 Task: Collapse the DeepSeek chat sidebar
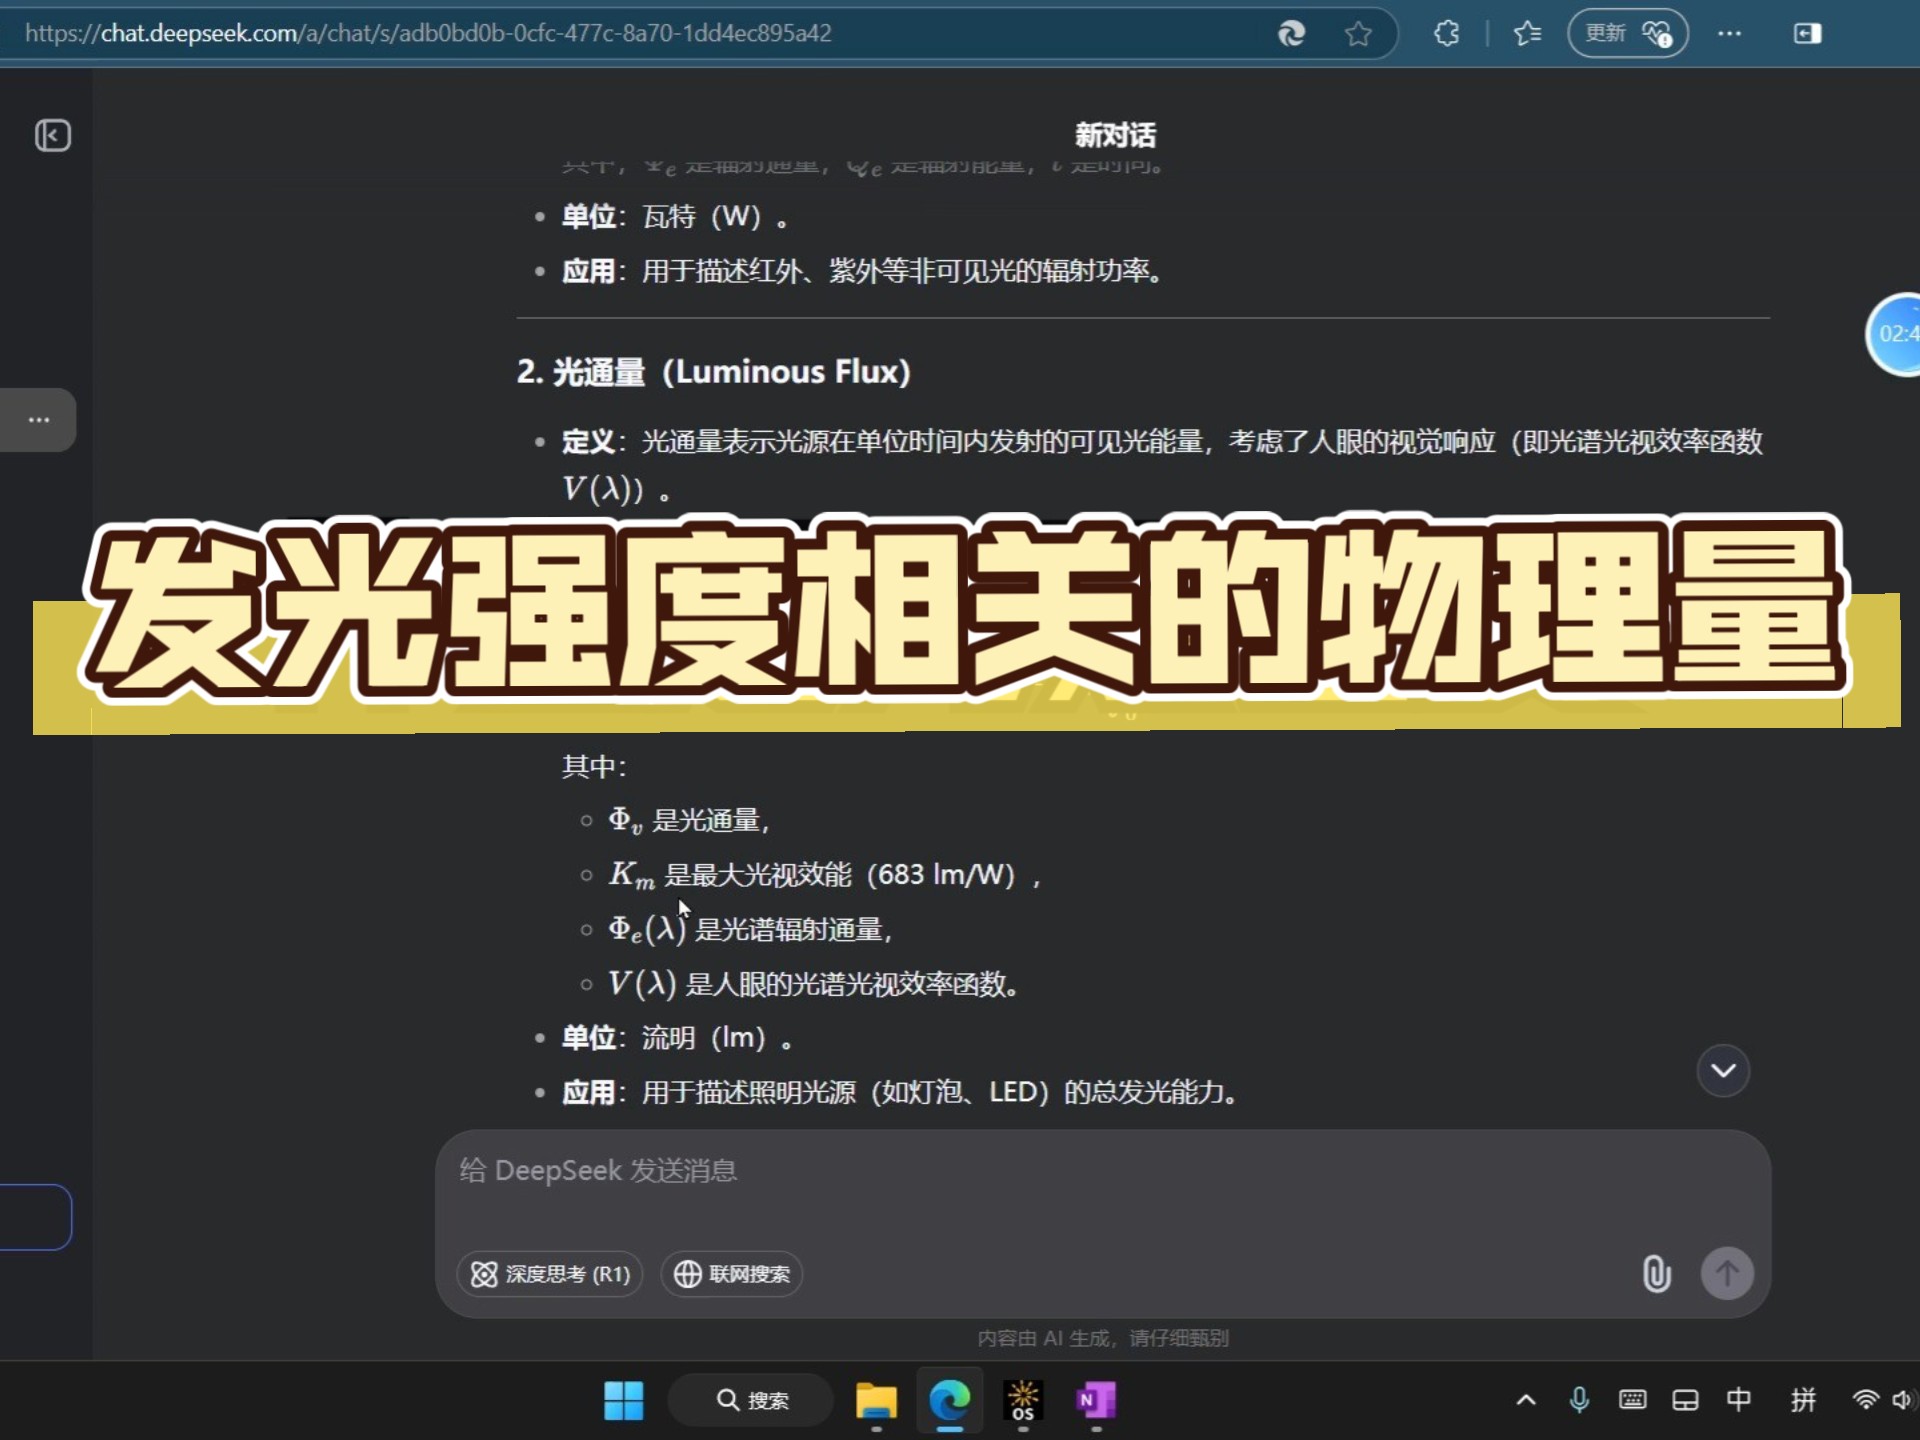point(53,135)
